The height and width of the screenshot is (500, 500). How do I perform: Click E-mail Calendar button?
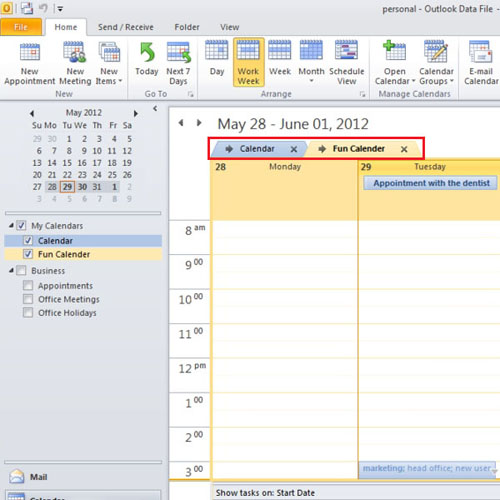click(481, 63)
